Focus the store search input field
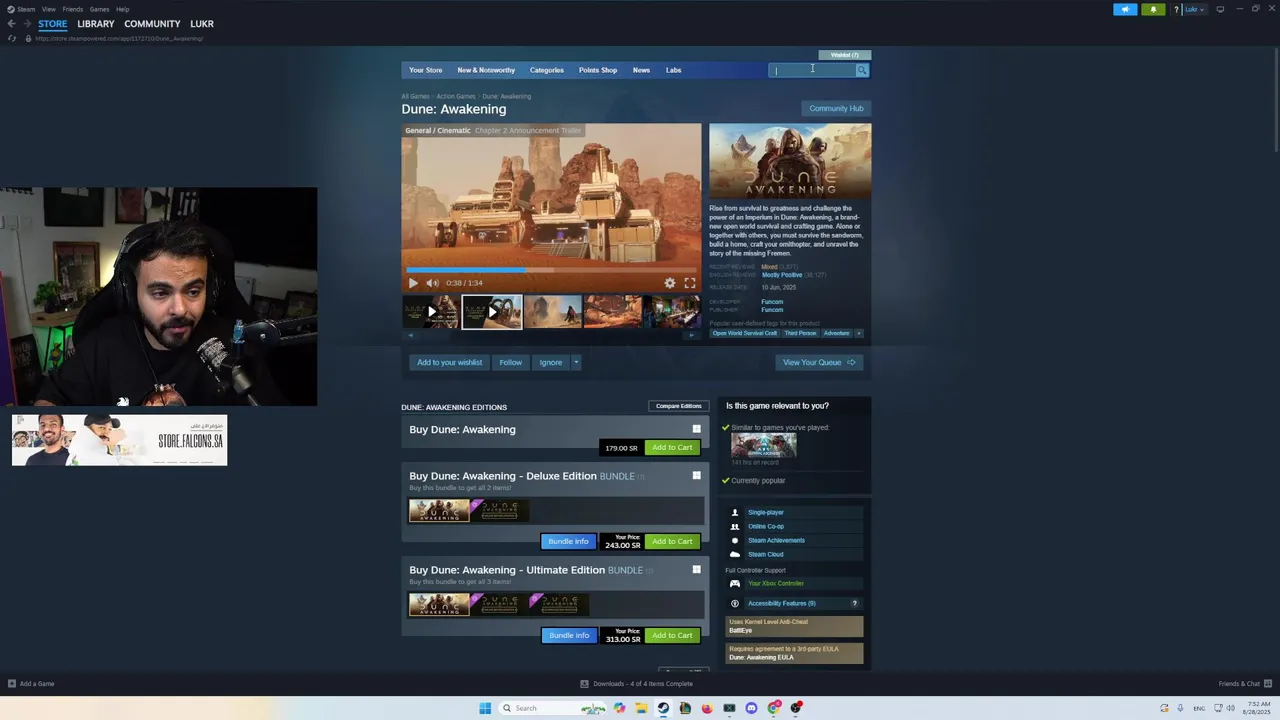Image resolution: width=1280 pixels, height=720 pixels. tap(812, 70)
